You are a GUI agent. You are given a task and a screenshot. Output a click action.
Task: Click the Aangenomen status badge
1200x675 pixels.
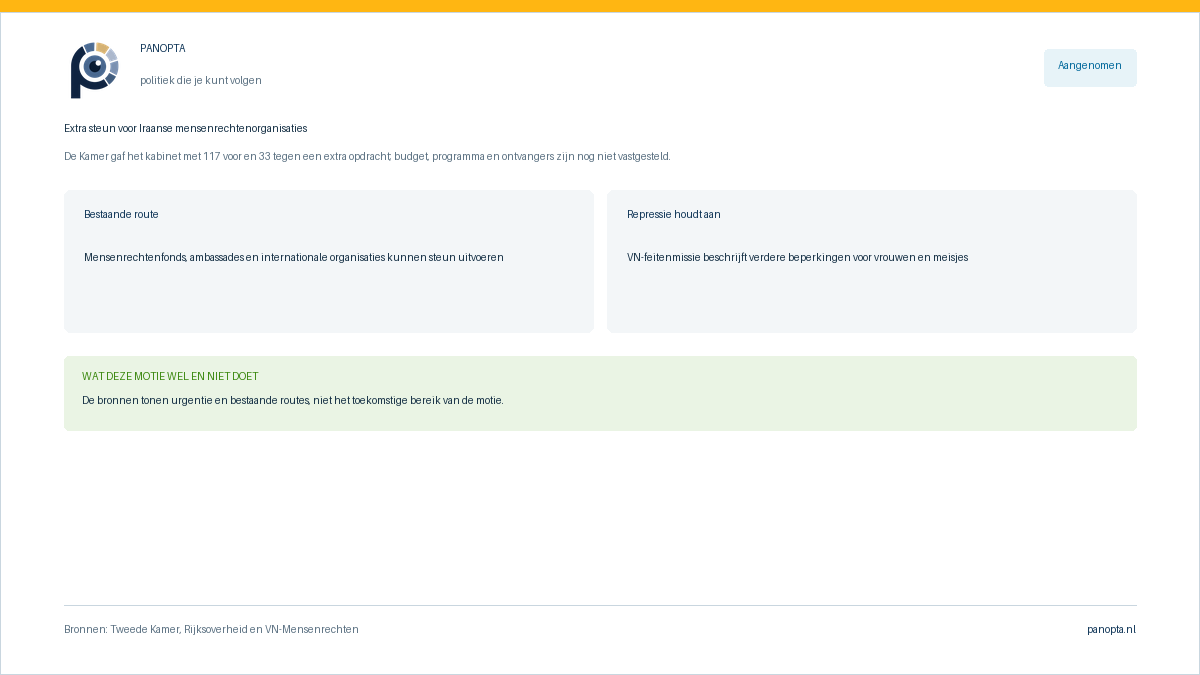click(x=1090, y=67)
